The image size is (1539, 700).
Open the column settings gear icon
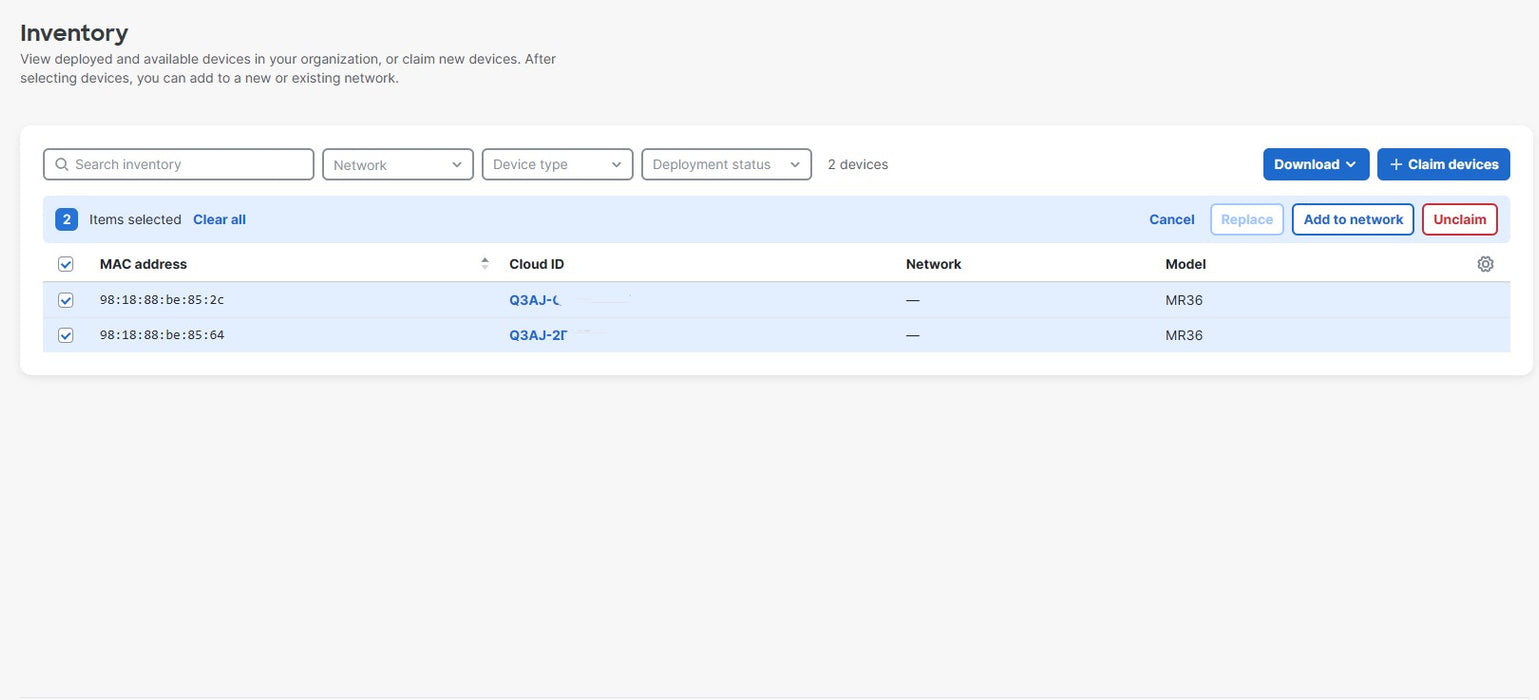(x=1485, y=264)
